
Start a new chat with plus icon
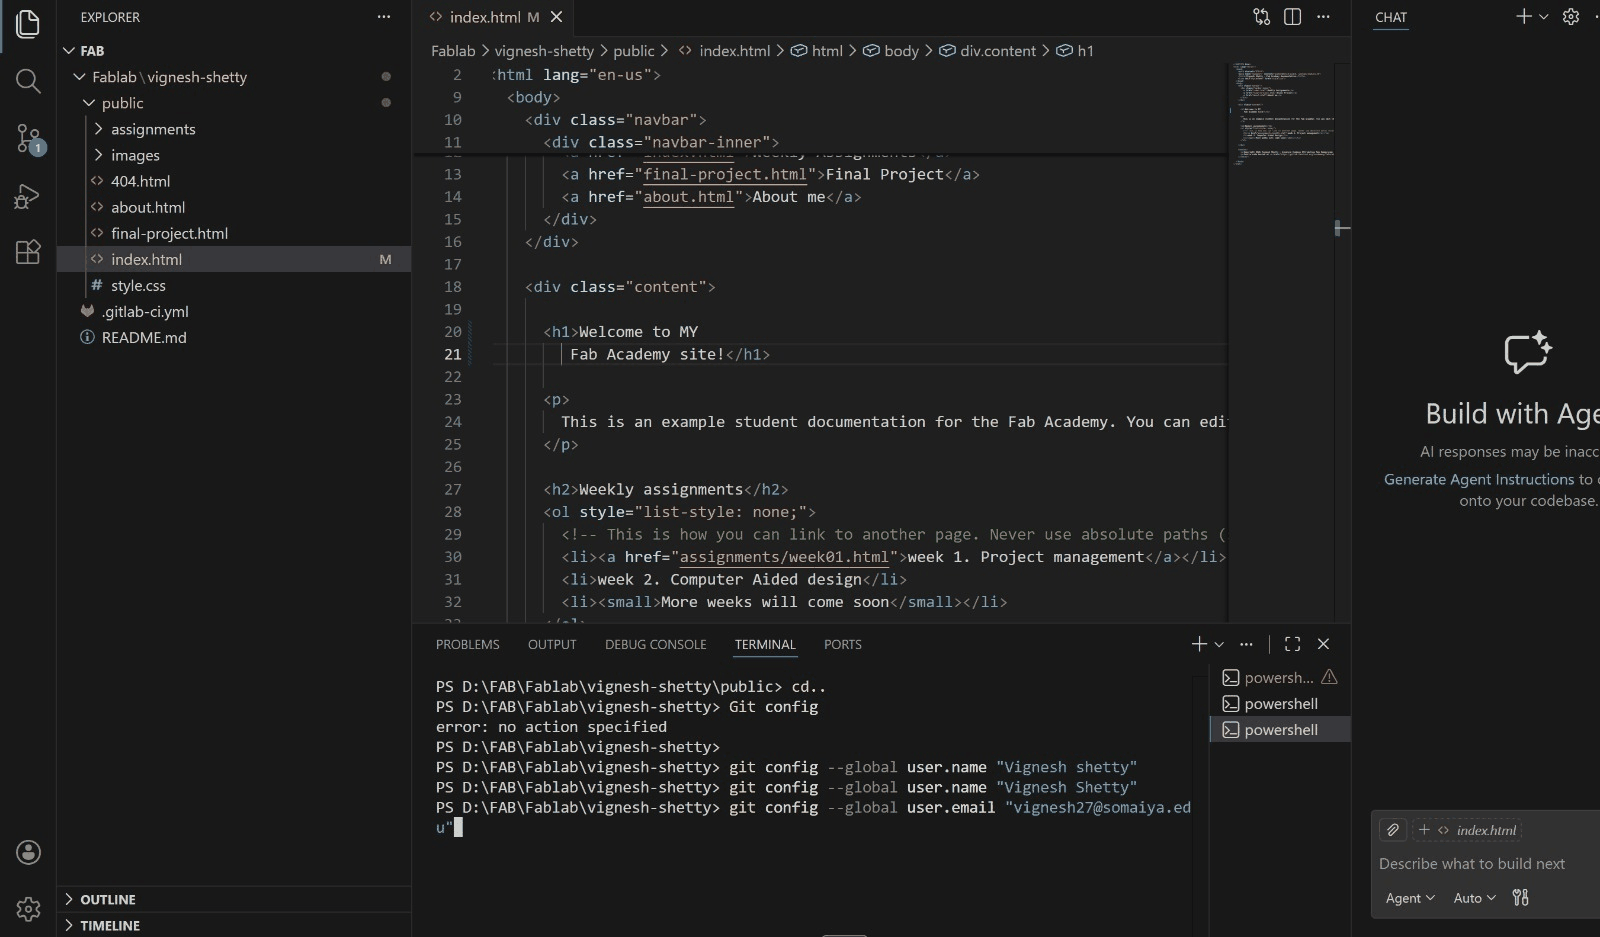1523,16
